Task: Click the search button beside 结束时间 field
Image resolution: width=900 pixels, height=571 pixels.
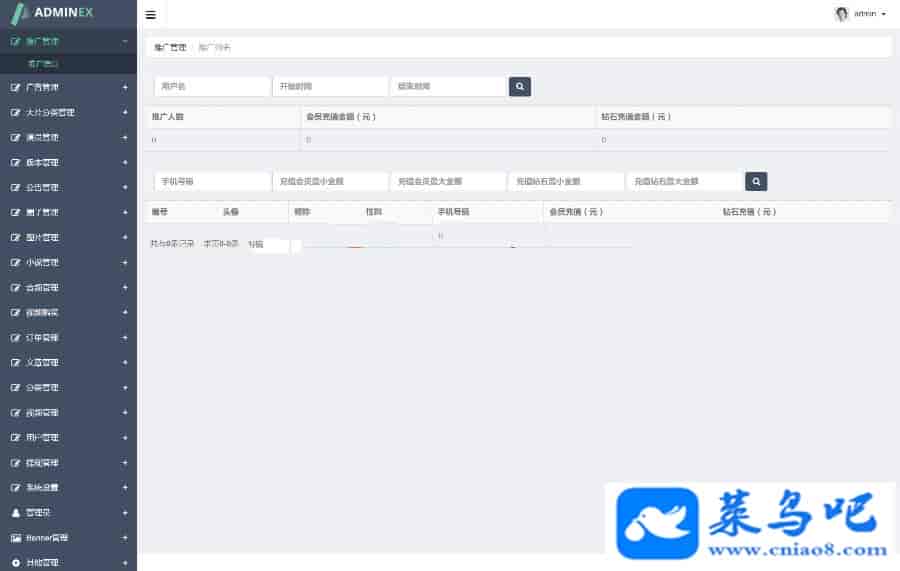Action: pos(519,87)
